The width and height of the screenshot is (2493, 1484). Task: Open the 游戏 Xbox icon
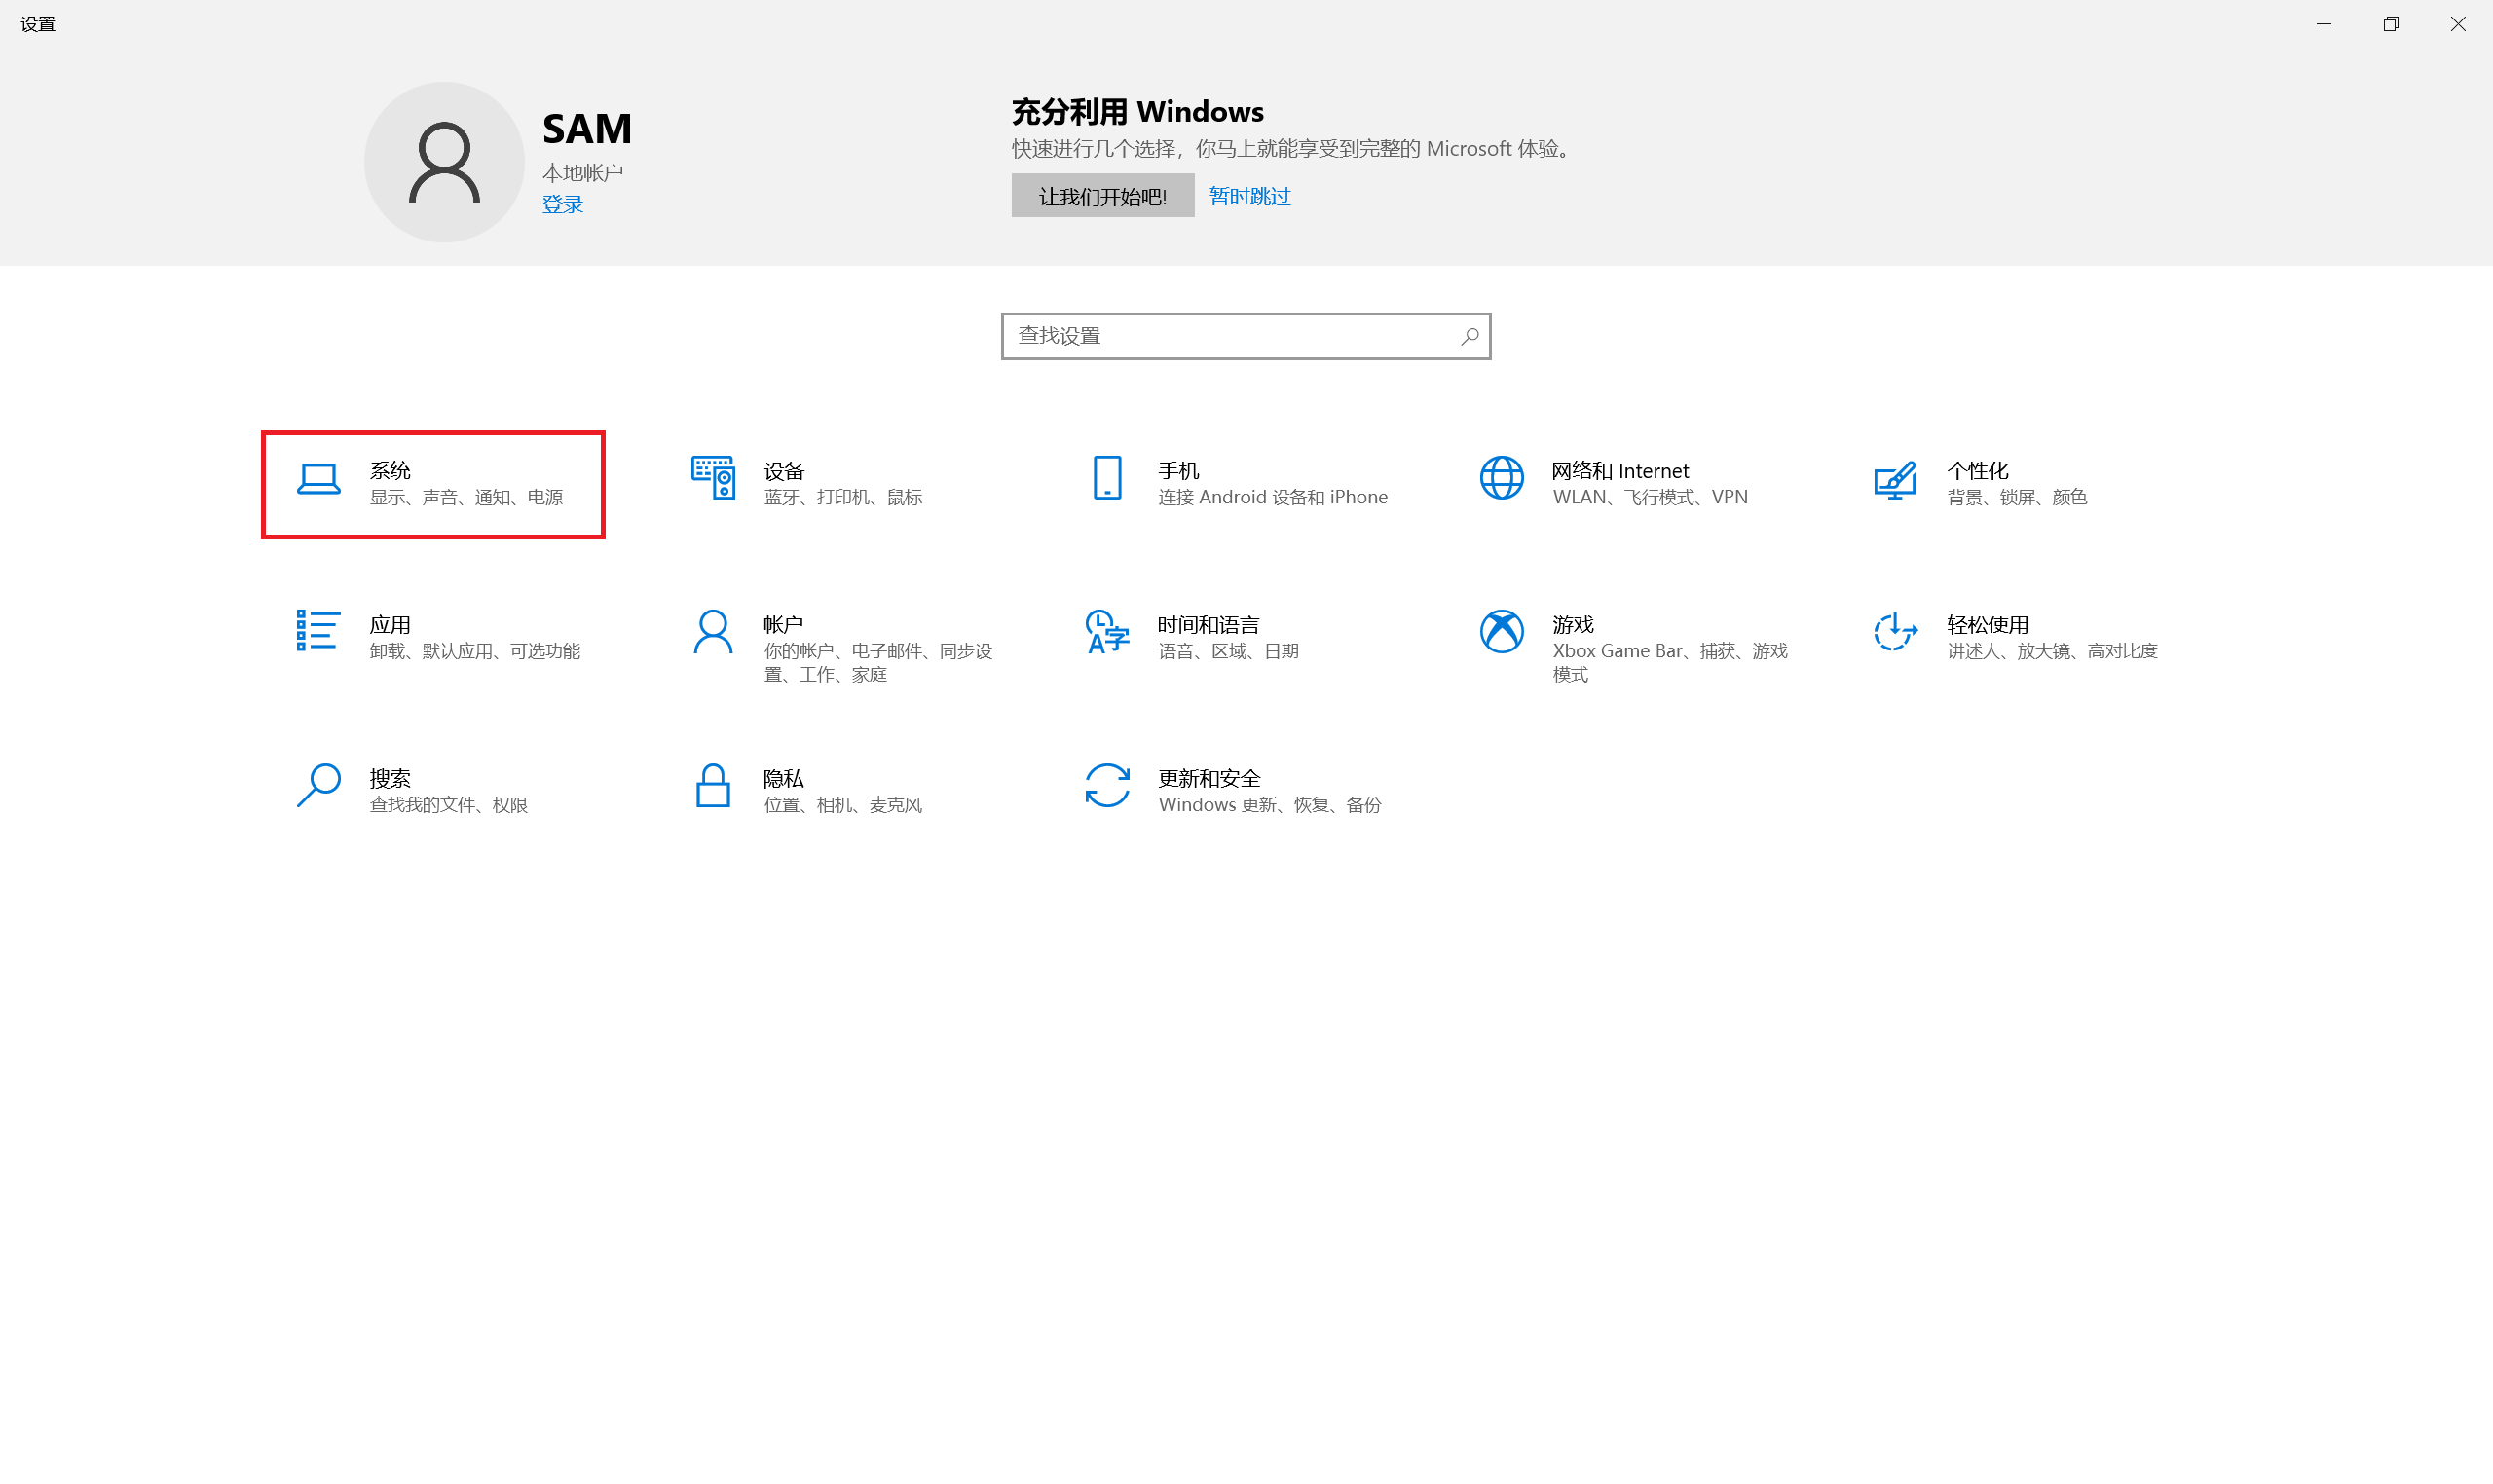tap(1501, 632)
